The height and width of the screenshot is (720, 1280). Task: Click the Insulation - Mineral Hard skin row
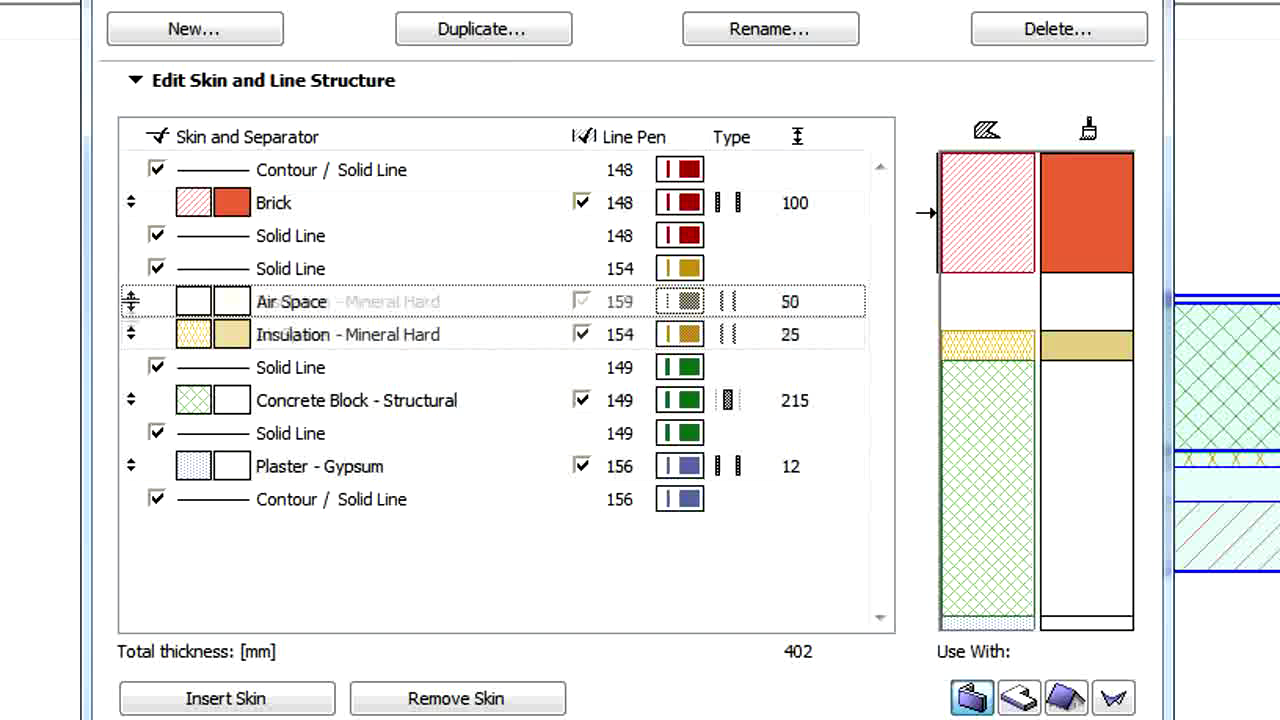click(347, 335)
